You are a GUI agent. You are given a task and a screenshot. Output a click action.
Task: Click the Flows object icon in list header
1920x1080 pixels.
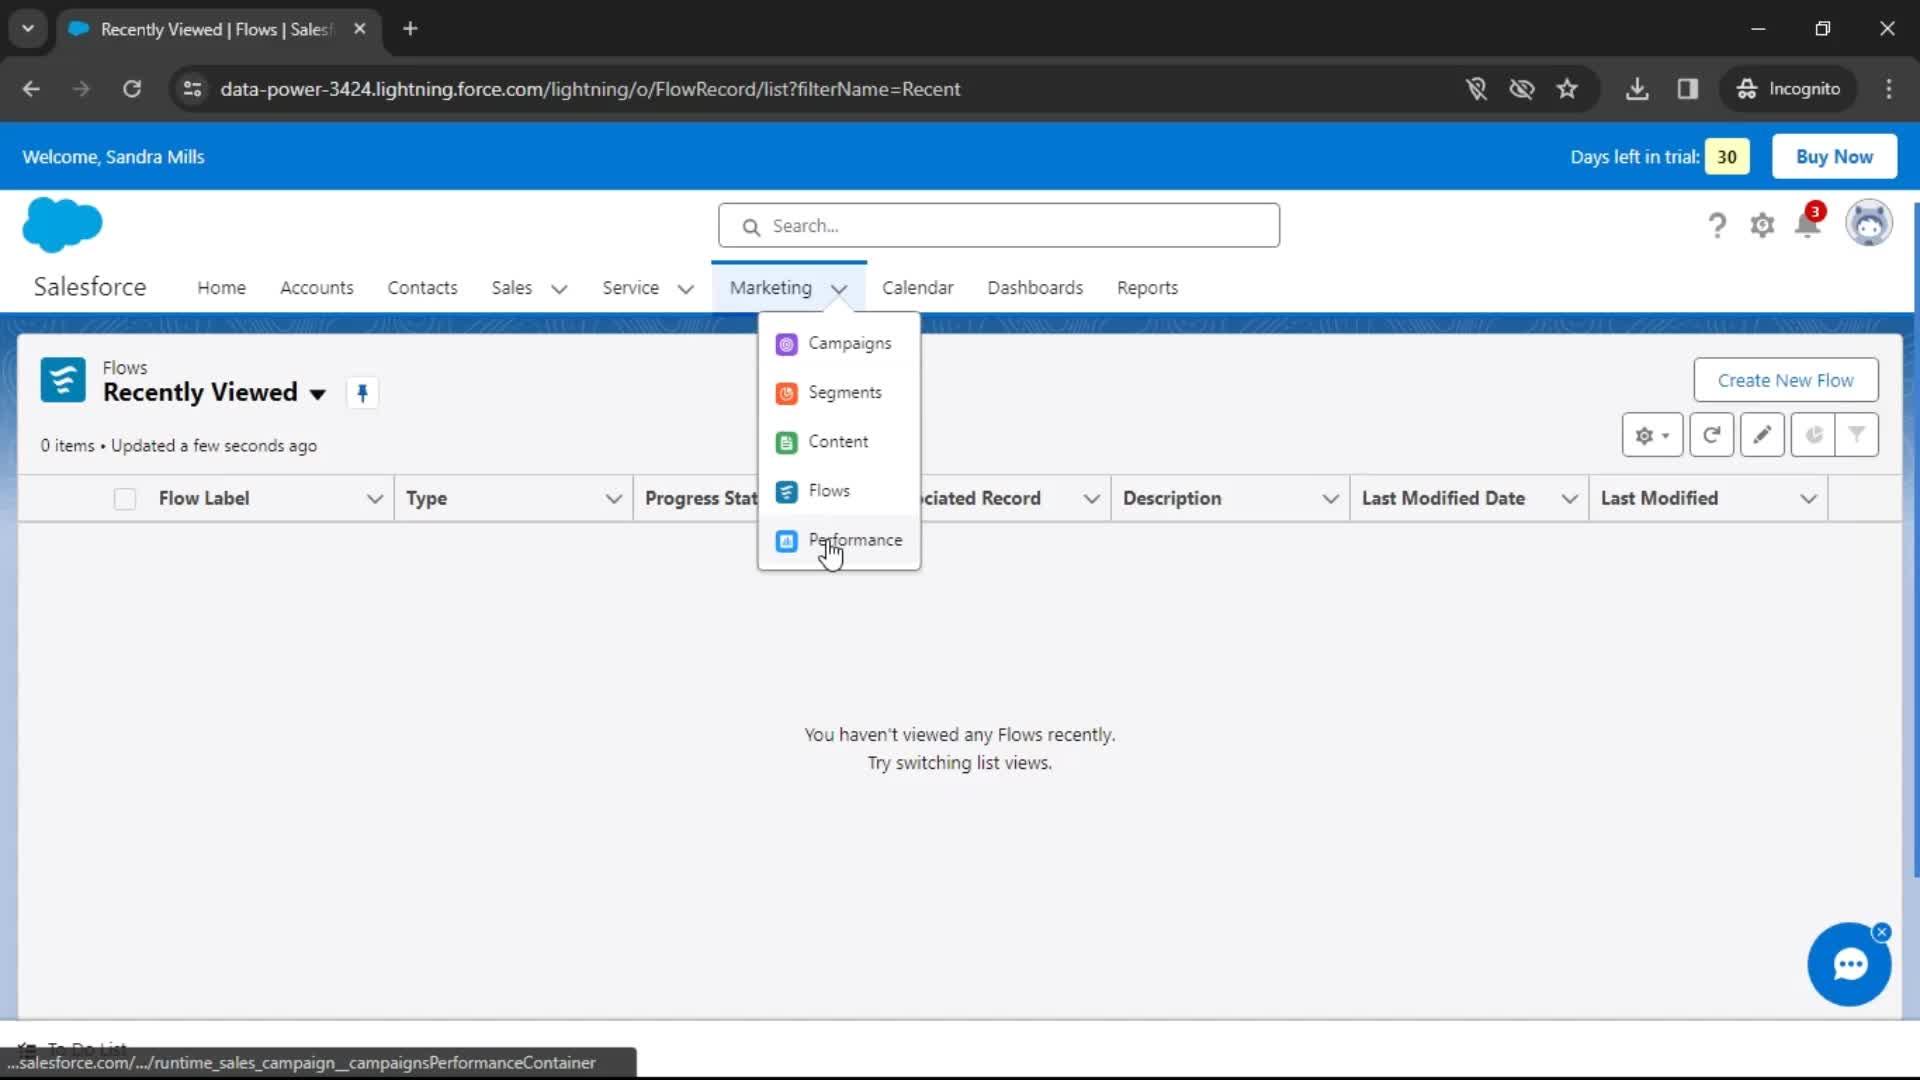pos(63,380)
